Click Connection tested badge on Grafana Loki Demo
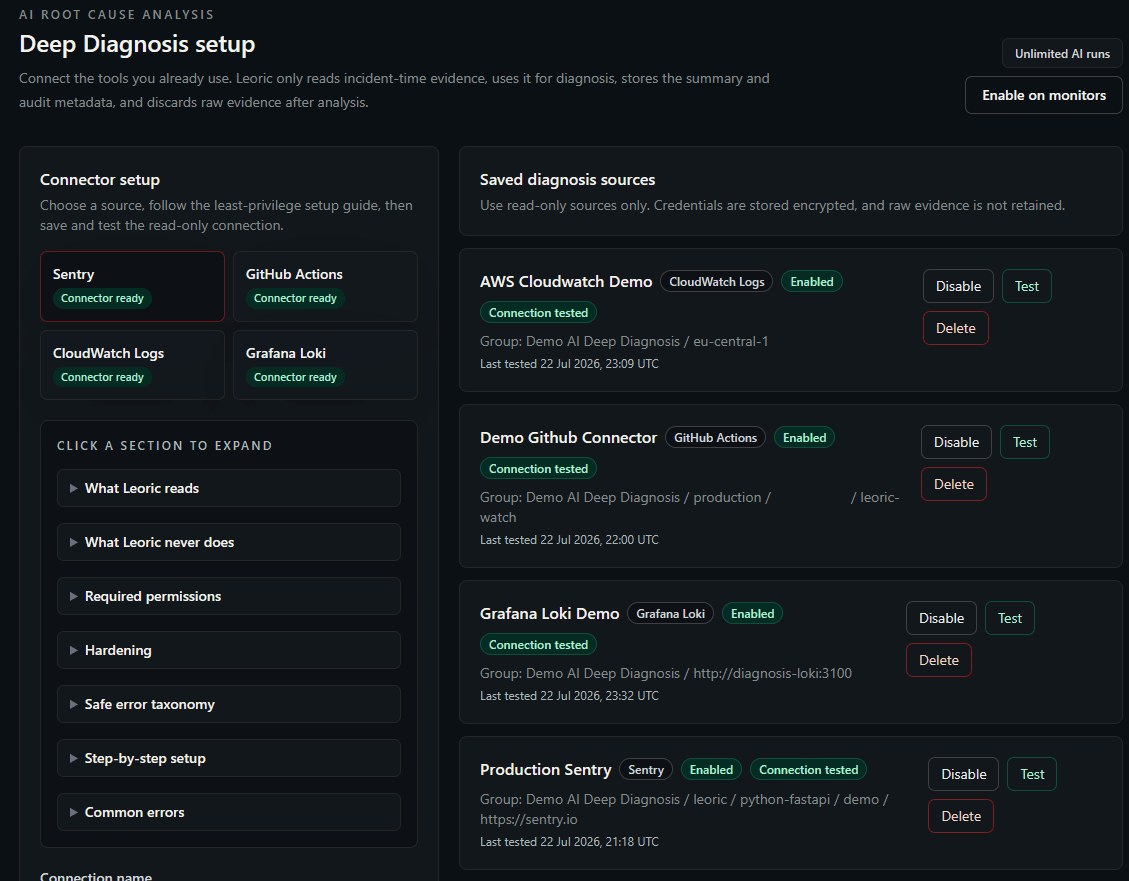Image resolution: width=1129 pixels, height=881 pixels. pyautogui.click(x=538, y=645)
